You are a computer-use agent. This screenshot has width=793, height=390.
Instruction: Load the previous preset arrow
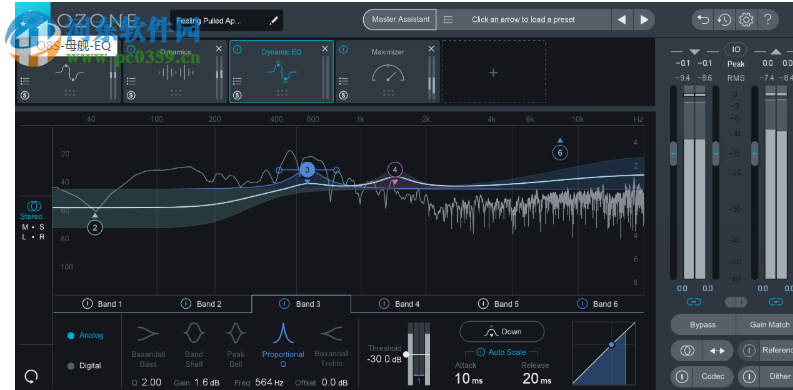622,20
